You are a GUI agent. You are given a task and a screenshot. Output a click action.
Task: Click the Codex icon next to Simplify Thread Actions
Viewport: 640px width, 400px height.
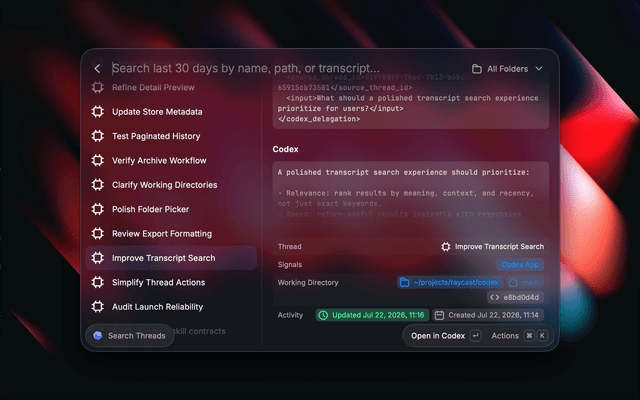pyautogui.click(x=98, y=282)
